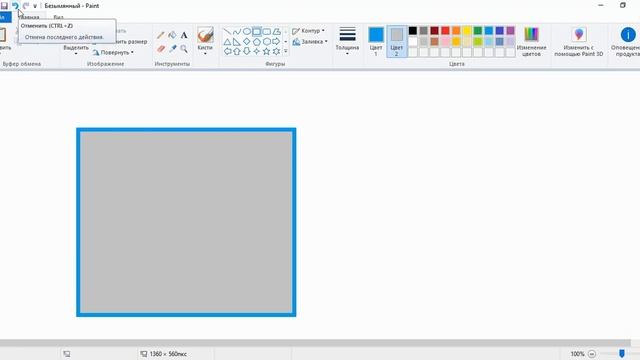640x360 pixels.
Task: Choose the Left arrow shape
Action: coord(227,51)
